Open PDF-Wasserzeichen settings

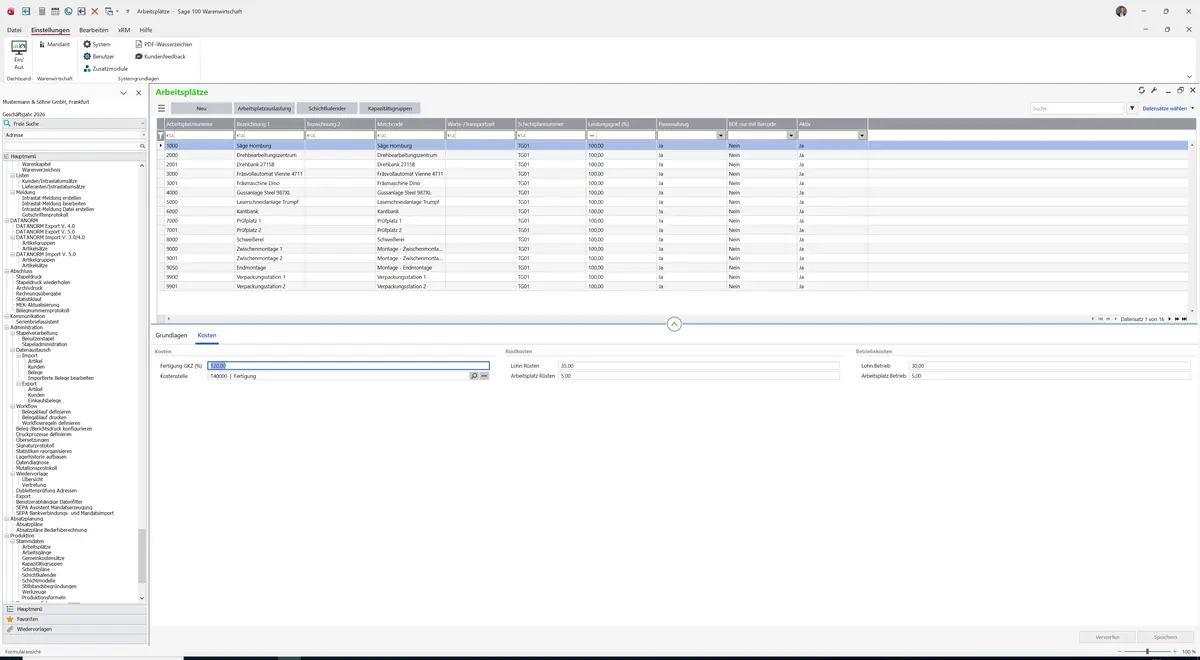pos(164,44)
